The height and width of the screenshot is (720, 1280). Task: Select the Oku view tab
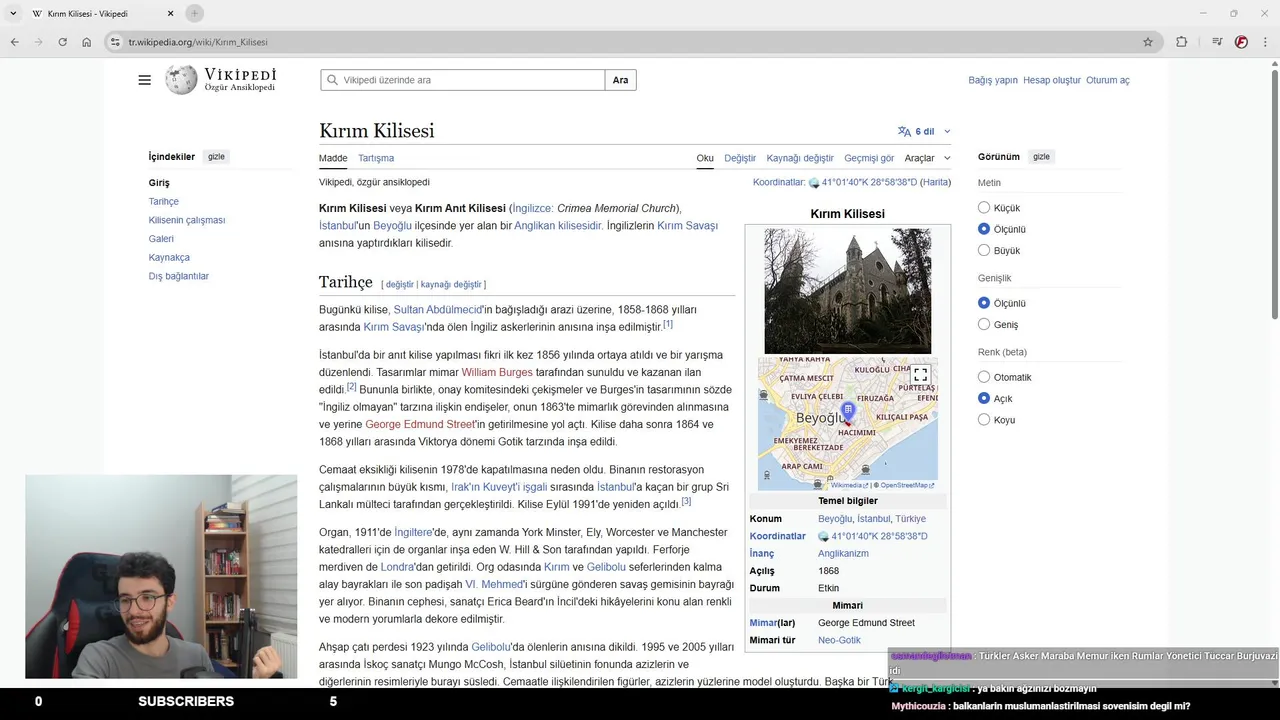705,158
